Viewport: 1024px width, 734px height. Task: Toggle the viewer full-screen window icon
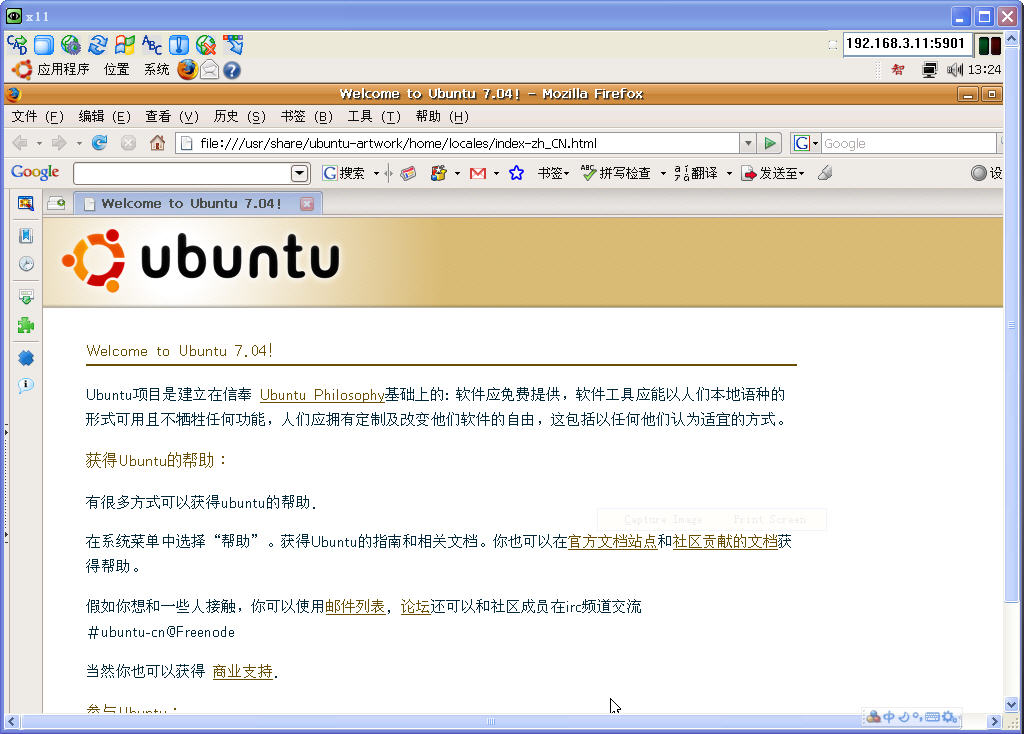pos(44,44)
